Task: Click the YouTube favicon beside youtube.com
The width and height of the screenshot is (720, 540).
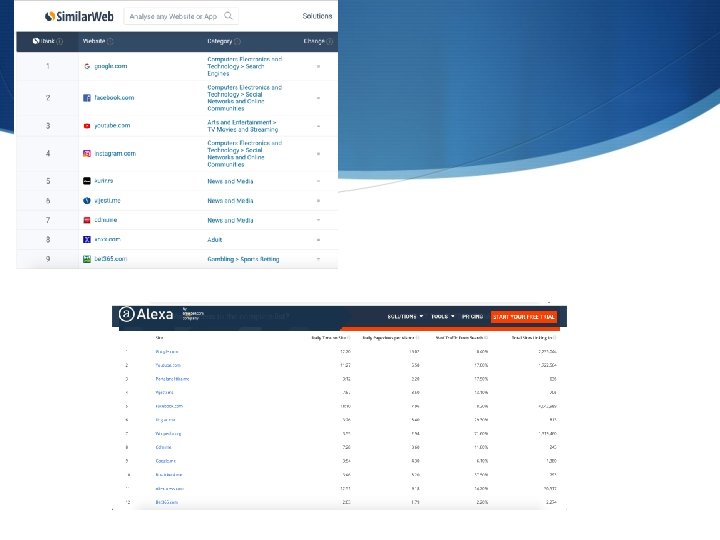Action: coord(87,126)
